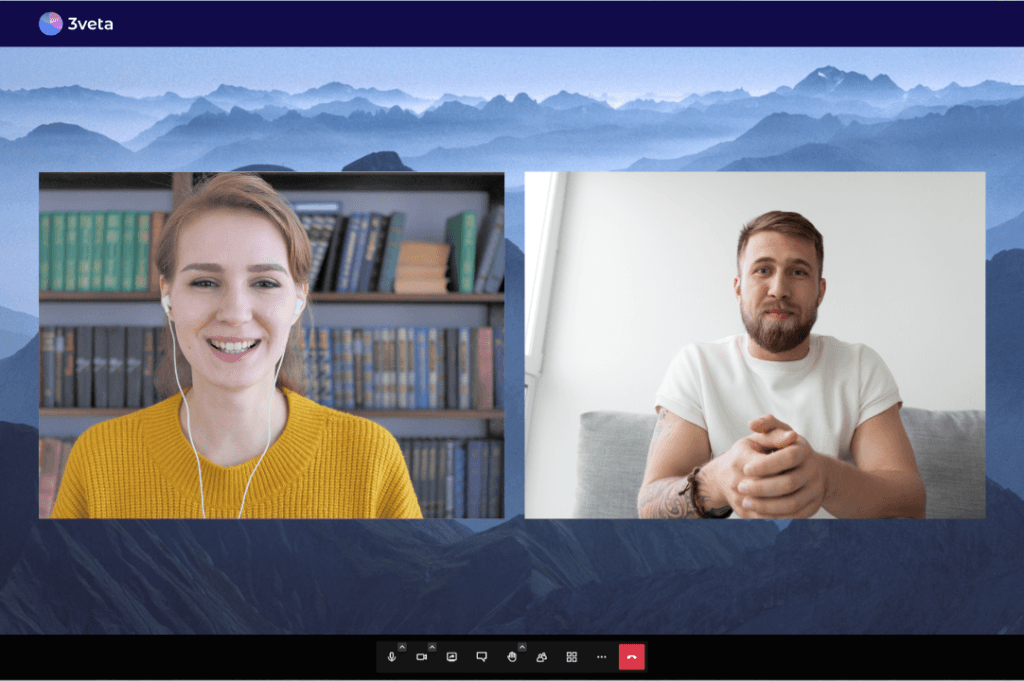Image resolution: width=1024 pixels, height=681 pixels.
Task: Expand microphone options chevron
Action: [402, 647]
